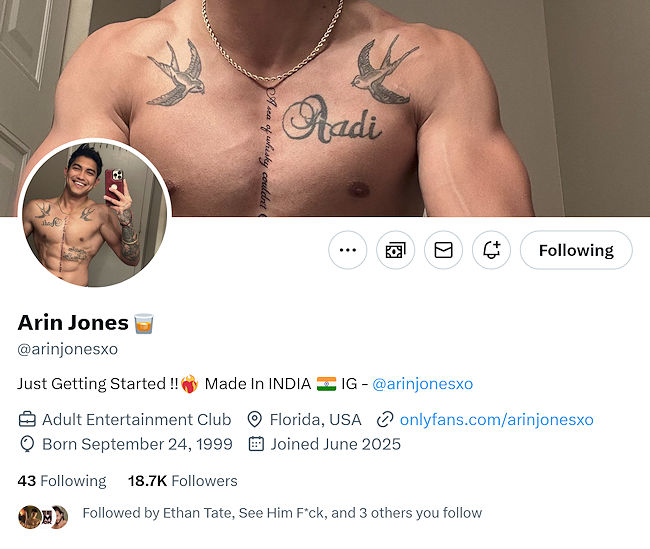Click the chain link icon beside onlyfans URL

click(384, 419)
